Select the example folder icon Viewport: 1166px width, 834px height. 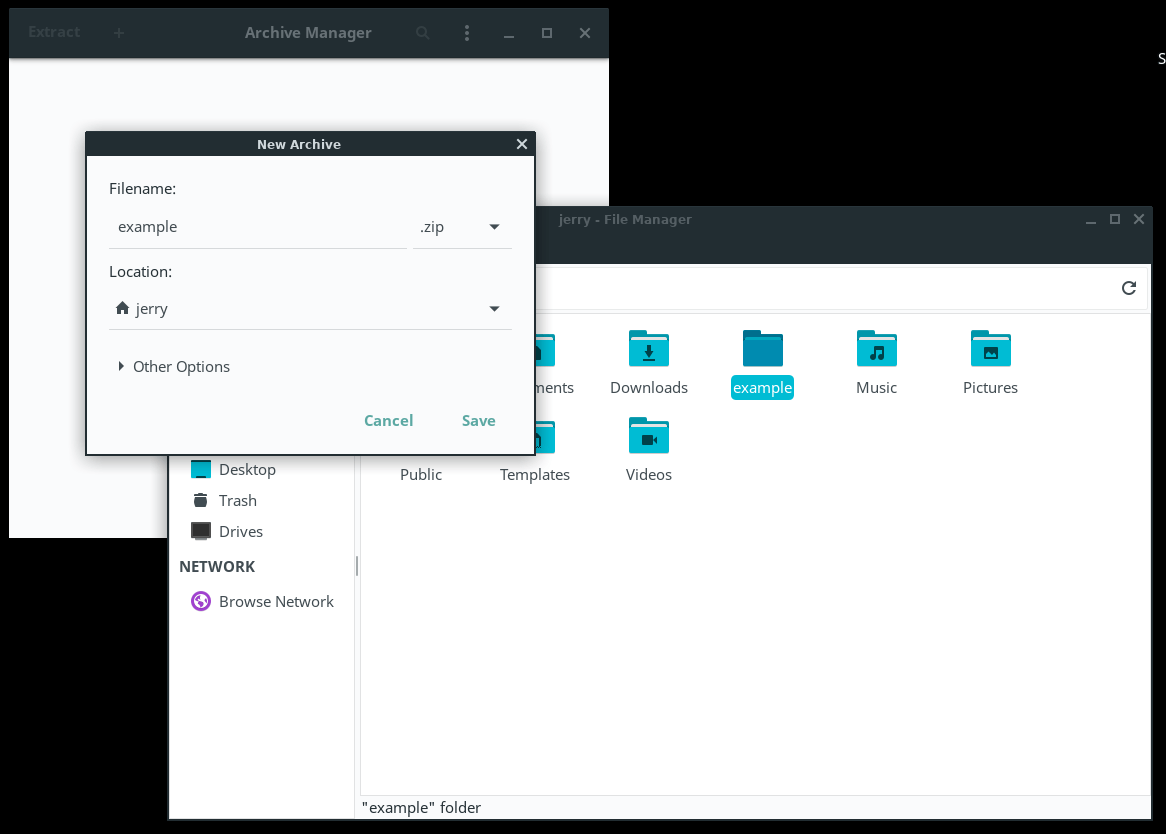pyautogui.click(x=762, y=349)
